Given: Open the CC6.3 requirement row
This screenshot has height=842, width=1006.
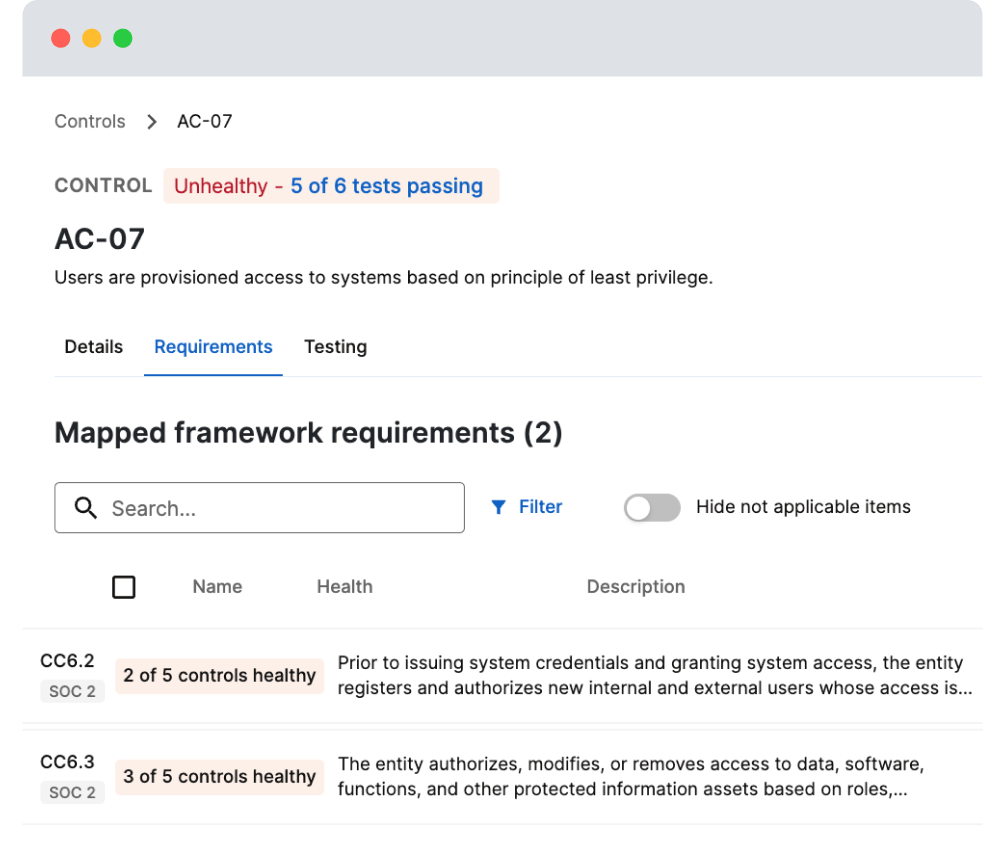Looking at the screenshot, I should point(67,762).
